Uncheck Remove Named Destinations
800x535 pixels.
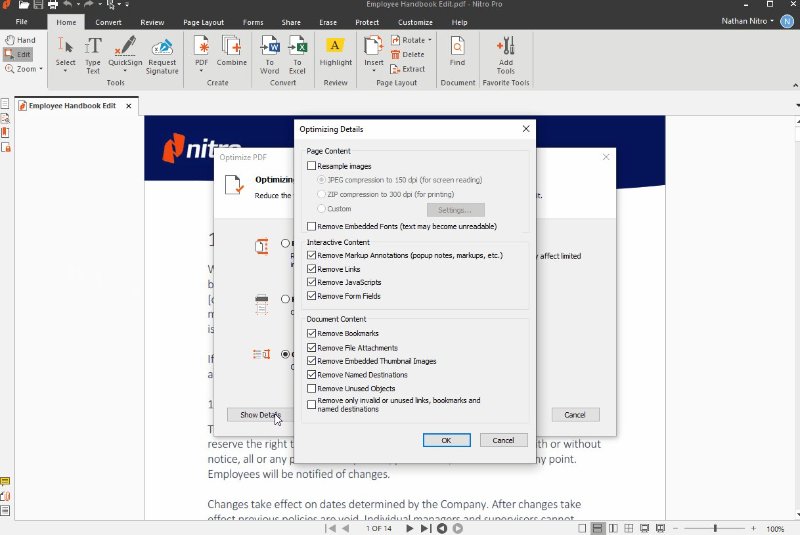(x=311, y=374)
